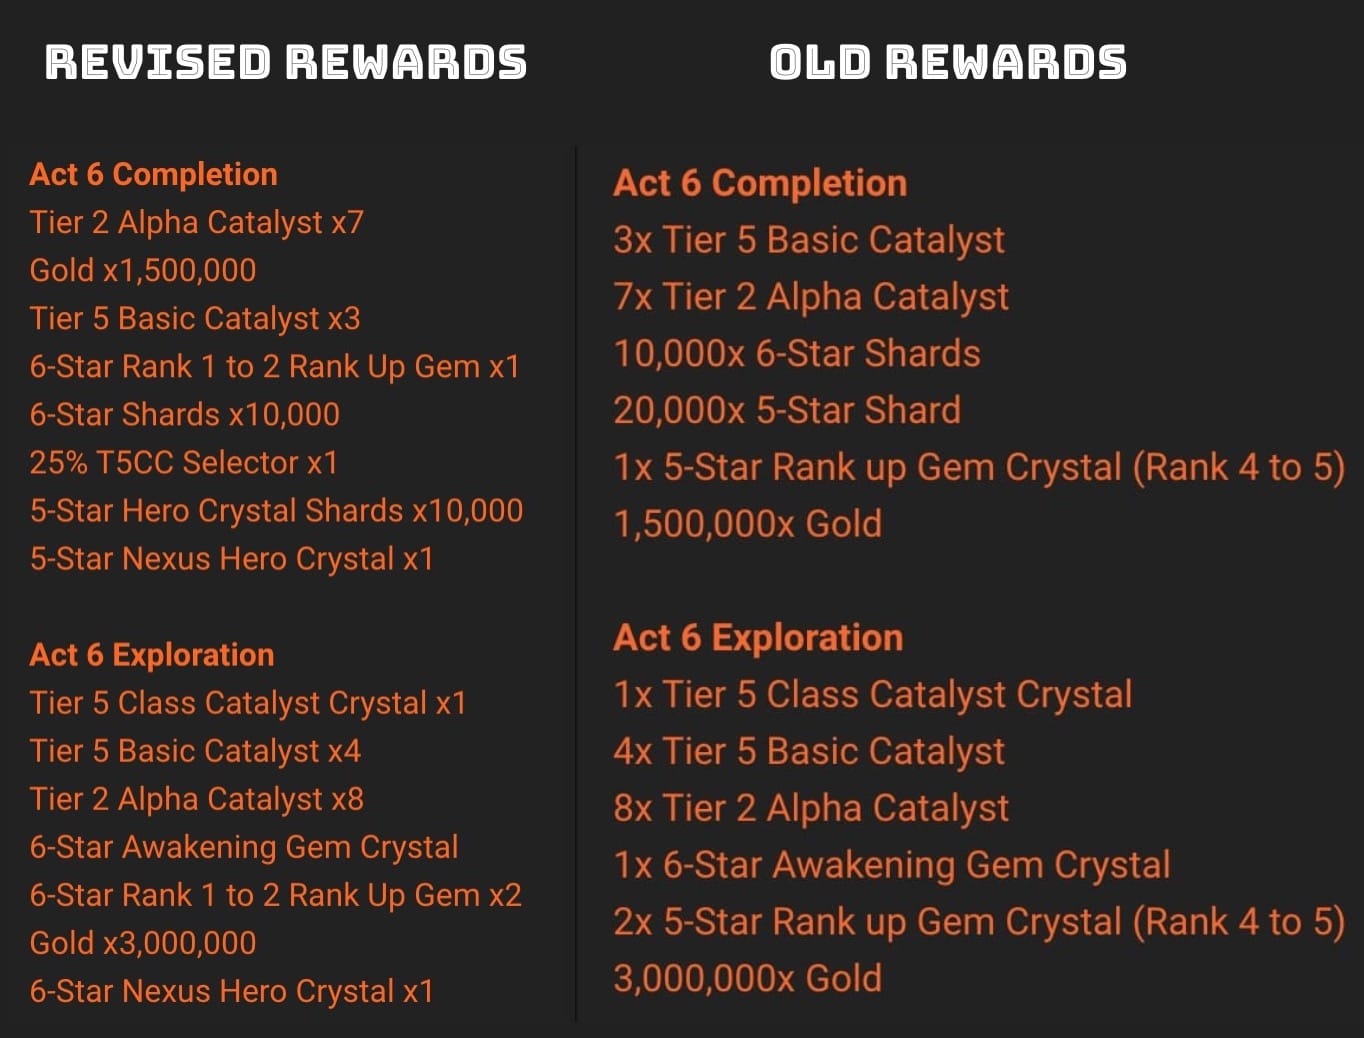Screen dimensions: 1364x1038
Task: Select 2x 5-Star Rank up Gem Crystal line
Action: click(x=979, y=922)
